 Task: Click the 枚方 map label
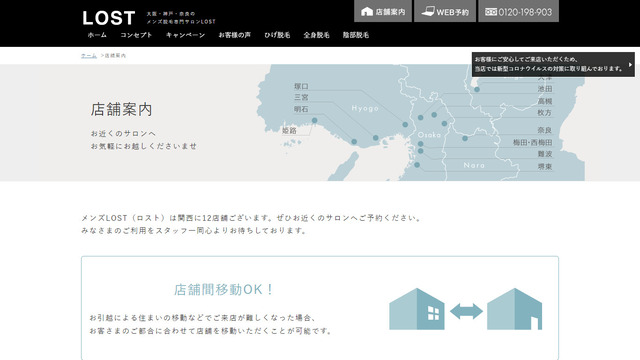(x=544, y=113)
